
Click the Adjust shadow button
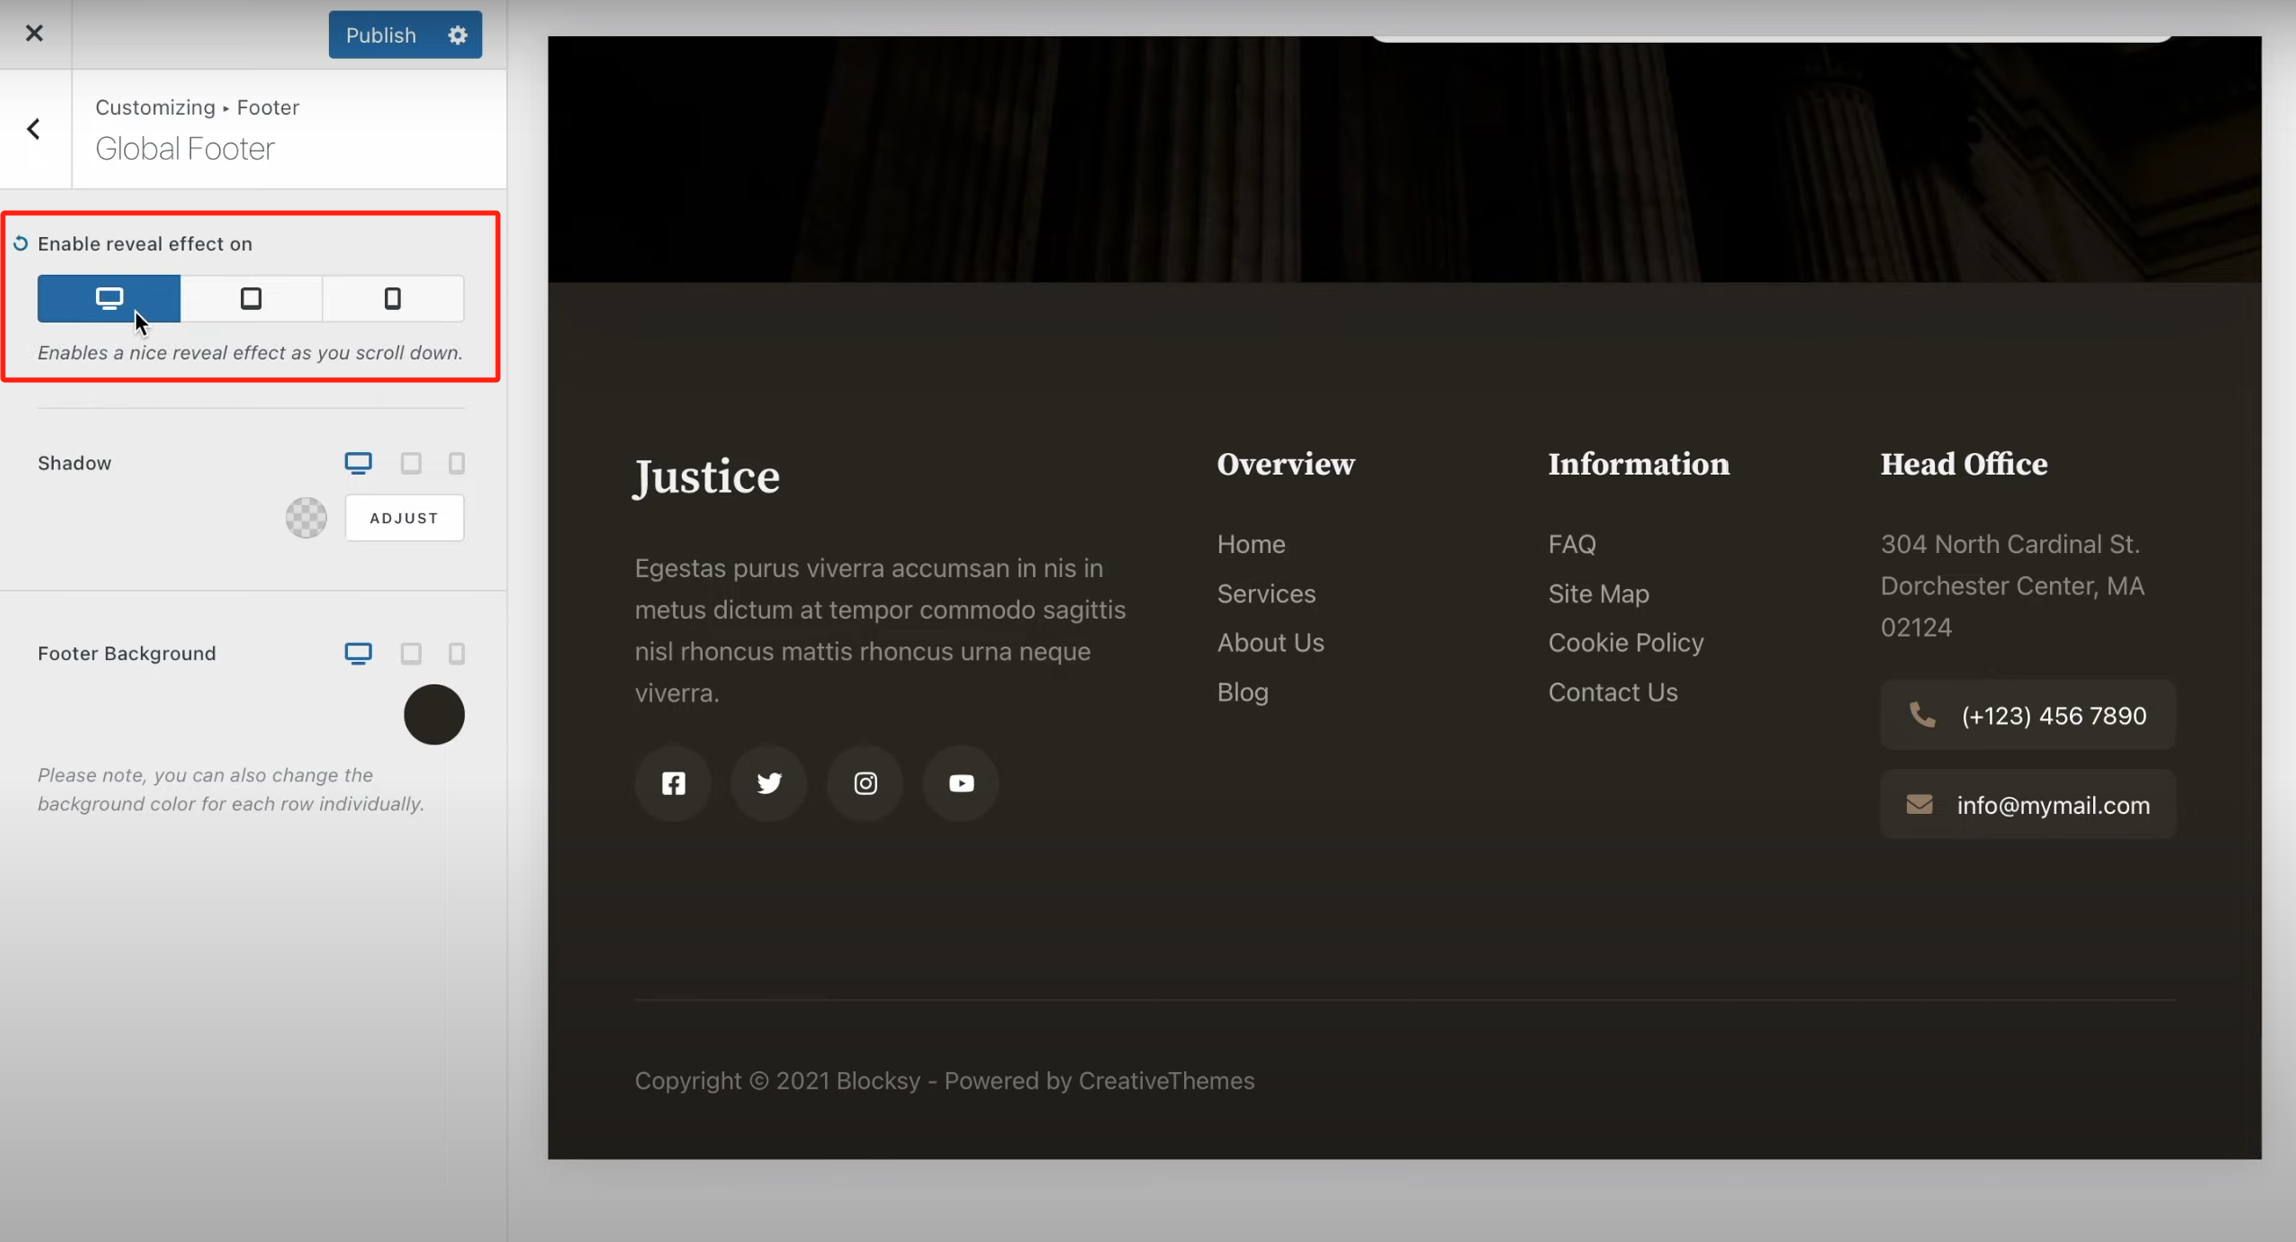pos(403,517)
